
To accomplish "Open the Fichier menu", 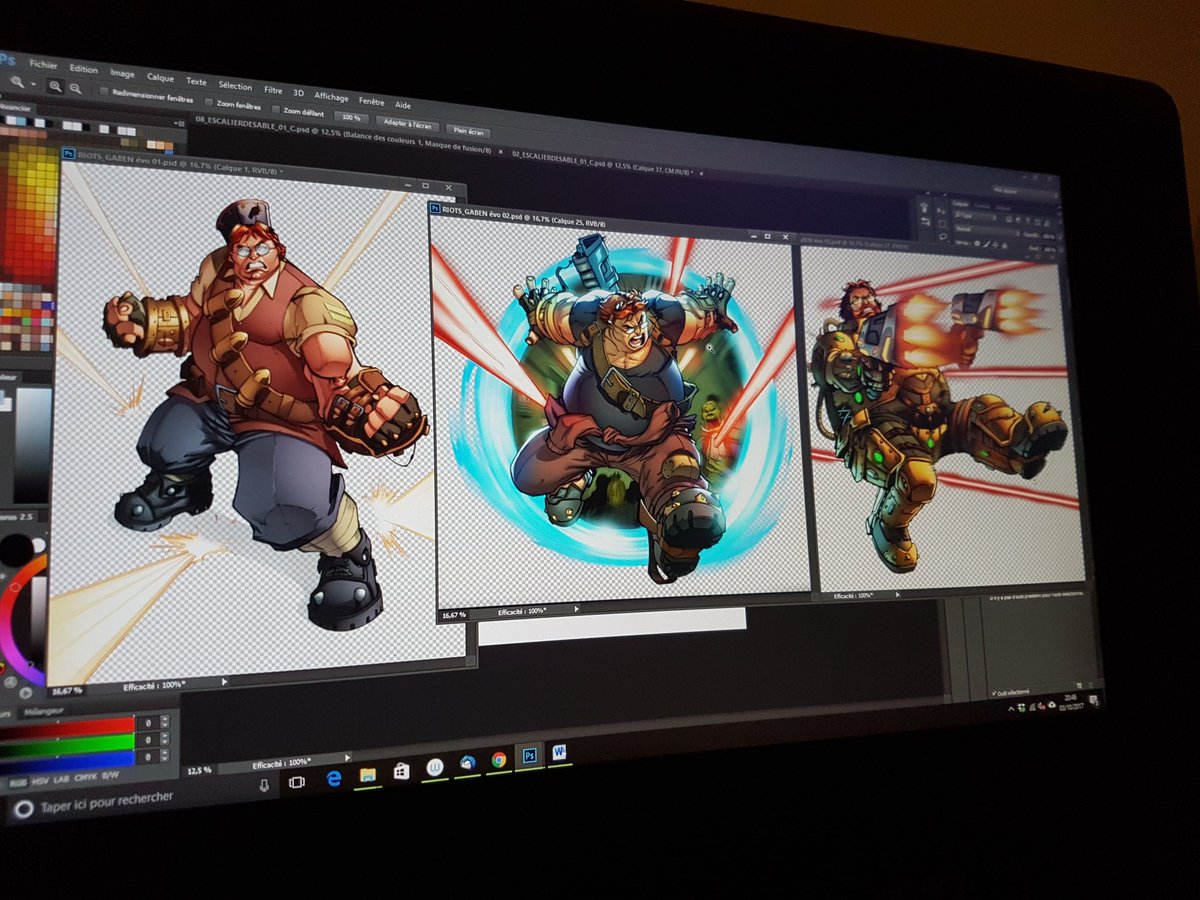I will point(43,64).
